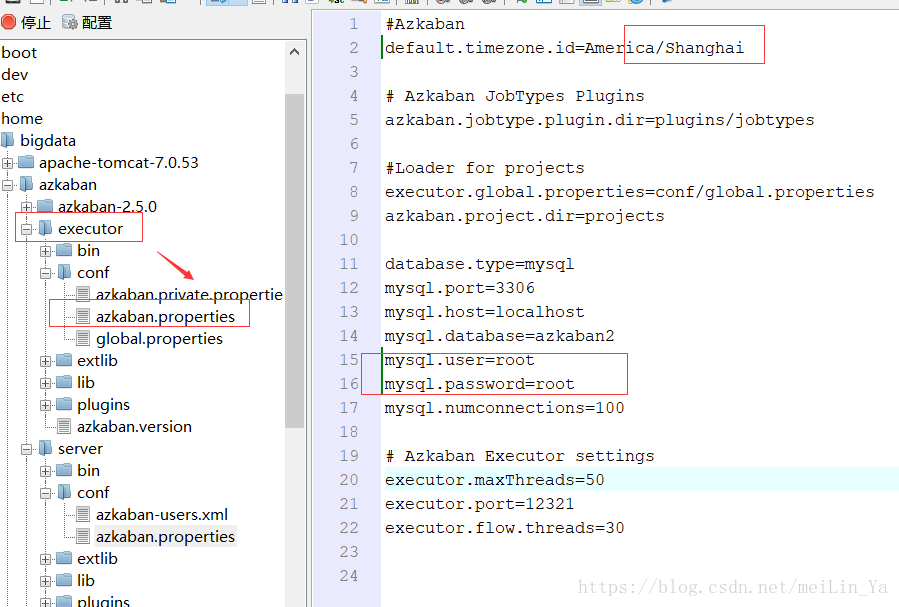Expand the extlib node under executor

[x=45, y=361]
